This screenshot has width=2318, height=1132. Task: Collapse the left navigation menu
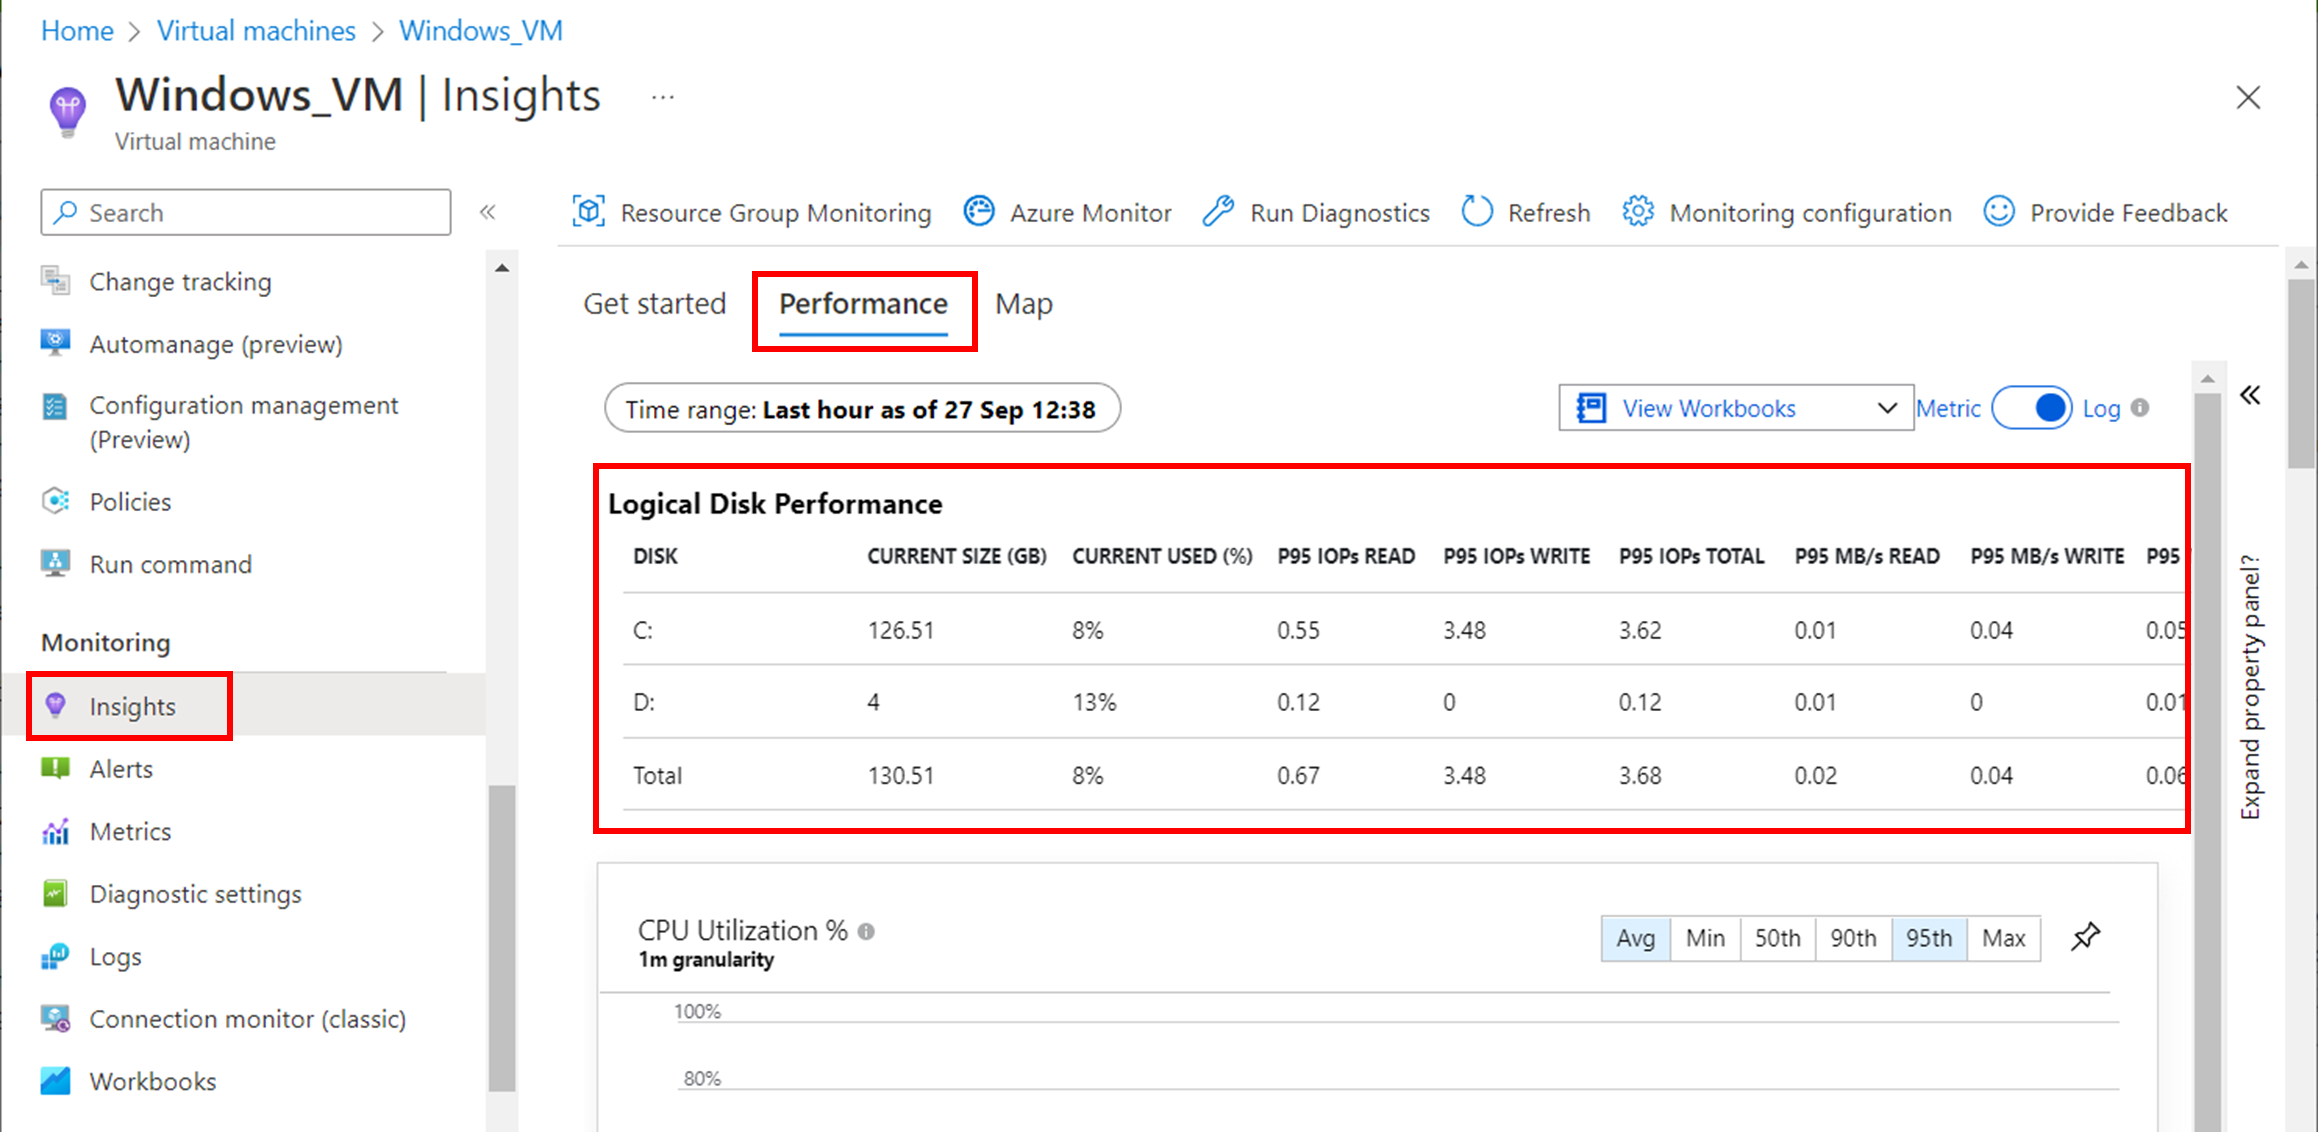(488, 212)
